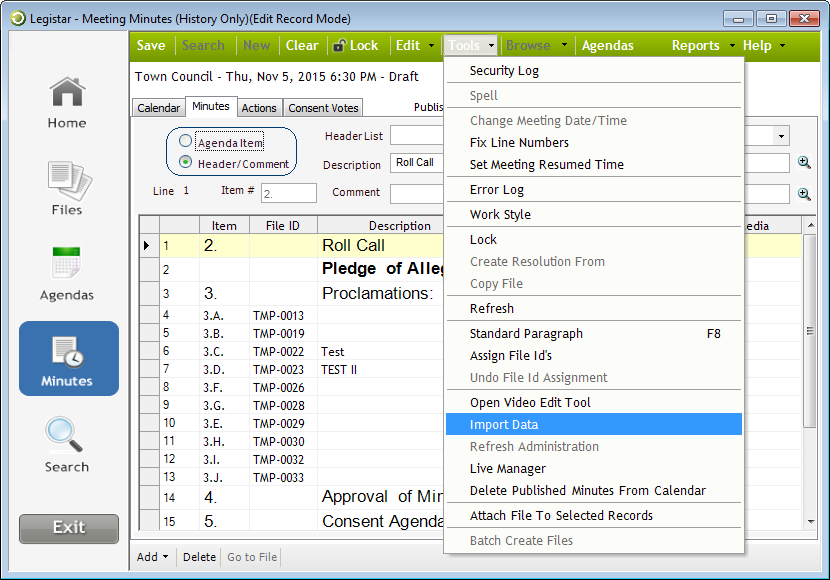Select the TMP-0033 file ID cell

[x=283, y=477]
